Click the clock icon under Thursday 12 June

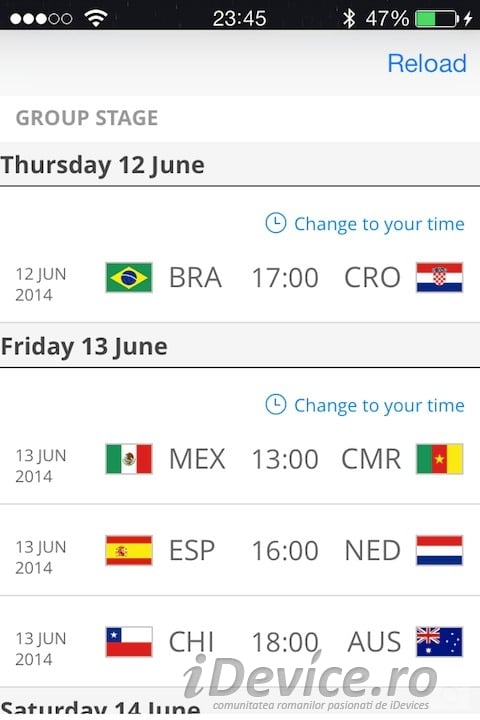276,223
